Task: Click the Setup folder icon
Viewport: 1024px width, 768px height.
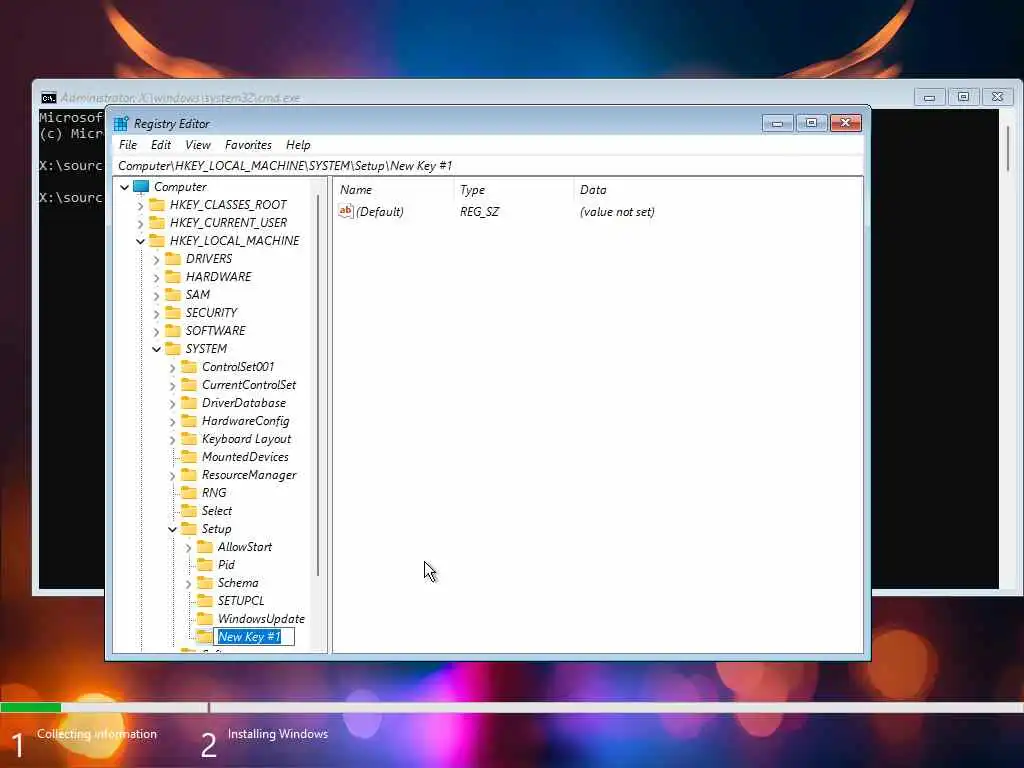Action: click(x=189, y=528)
